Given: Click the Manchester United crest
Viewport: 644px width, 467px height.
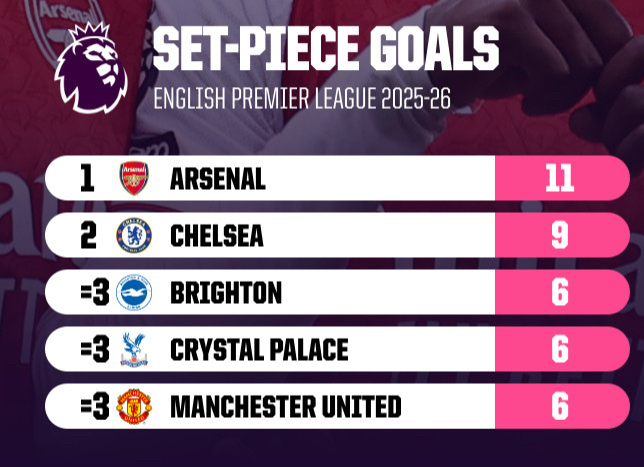Looking at the screenshot, I should pos(133,407).
